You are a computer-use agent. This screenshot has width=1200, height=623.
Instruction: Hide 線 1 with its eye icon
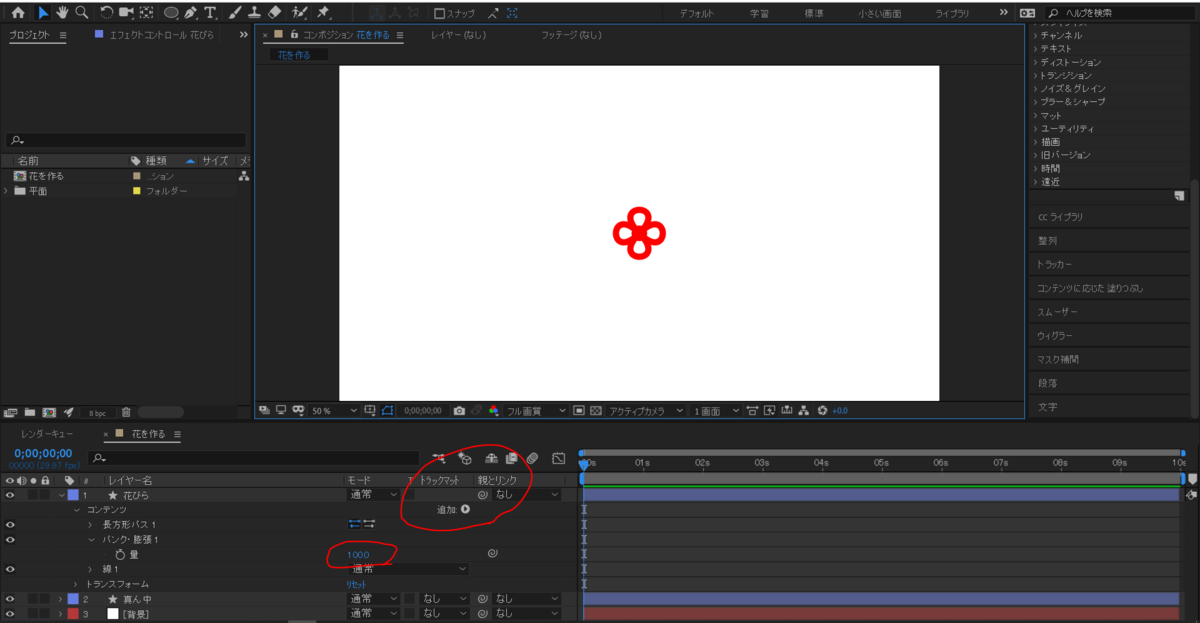pos(10,569)
